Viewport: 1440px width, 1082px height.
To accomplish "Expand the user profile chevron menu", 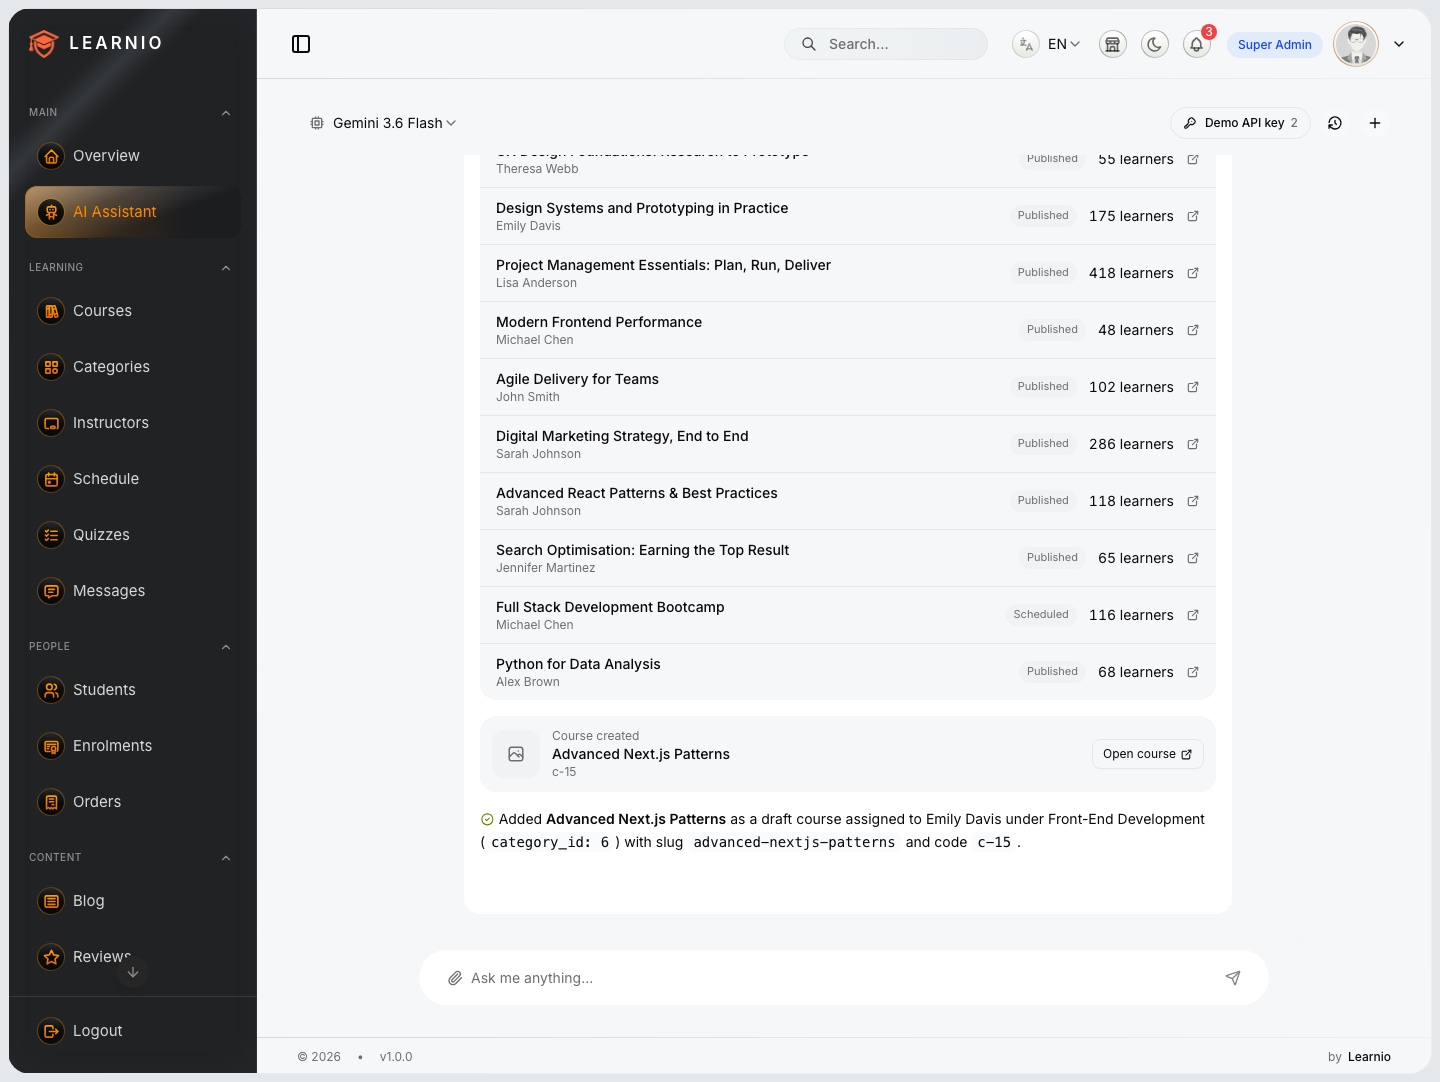I will [1399, 44].
